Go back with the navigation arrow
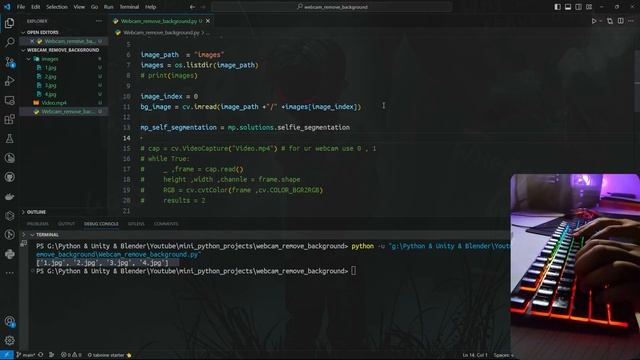 coord(192,7)
